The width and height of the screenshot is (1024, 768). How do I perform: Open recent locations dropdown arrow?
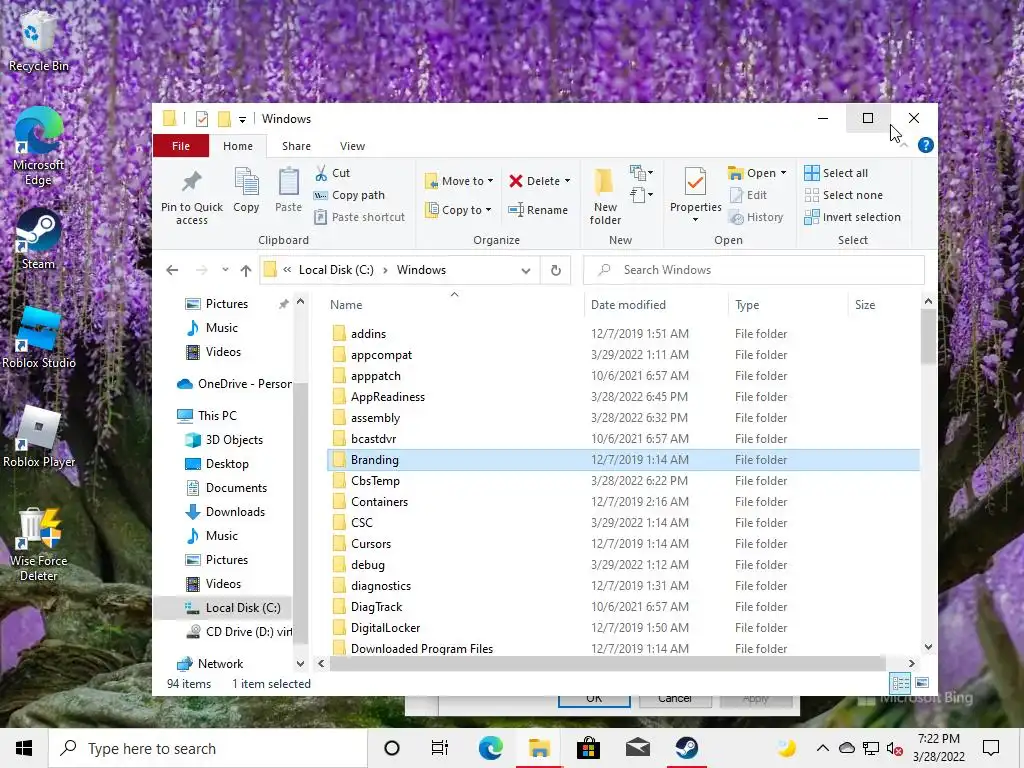225,270
